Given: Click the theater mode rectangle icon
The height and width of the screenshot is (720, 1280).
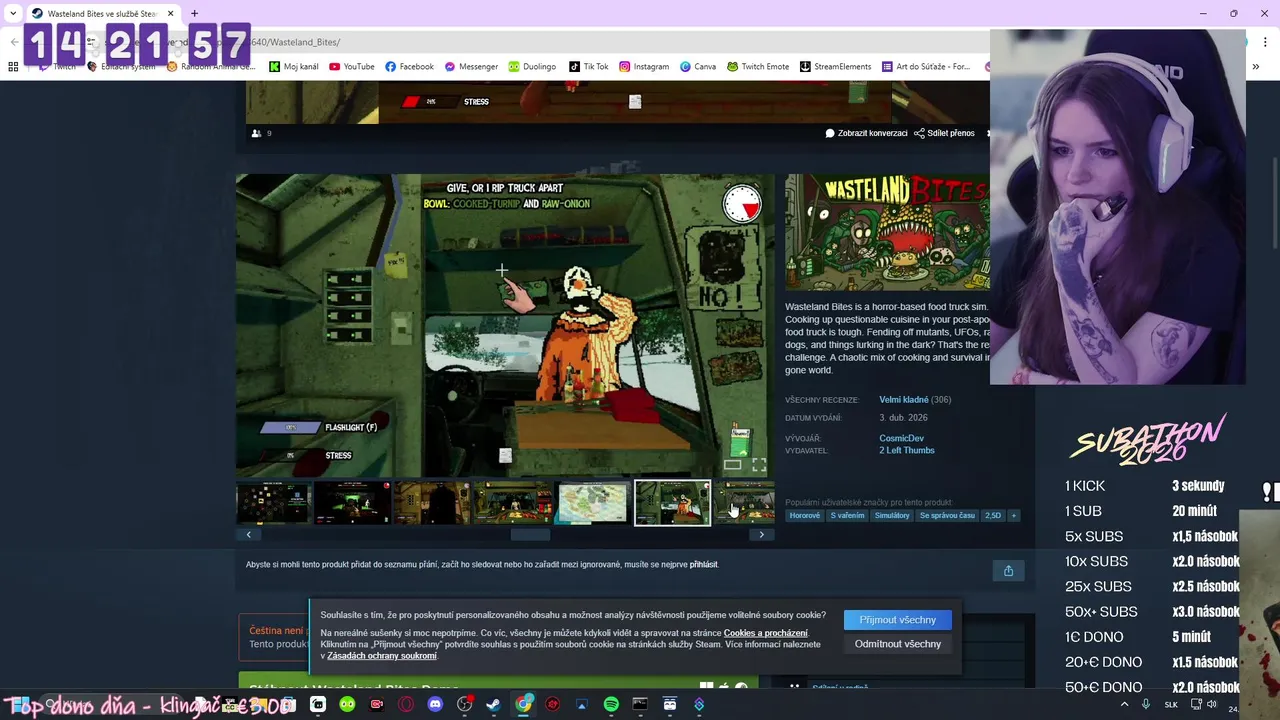Looking at the screenshot, I should pos(732,465).
